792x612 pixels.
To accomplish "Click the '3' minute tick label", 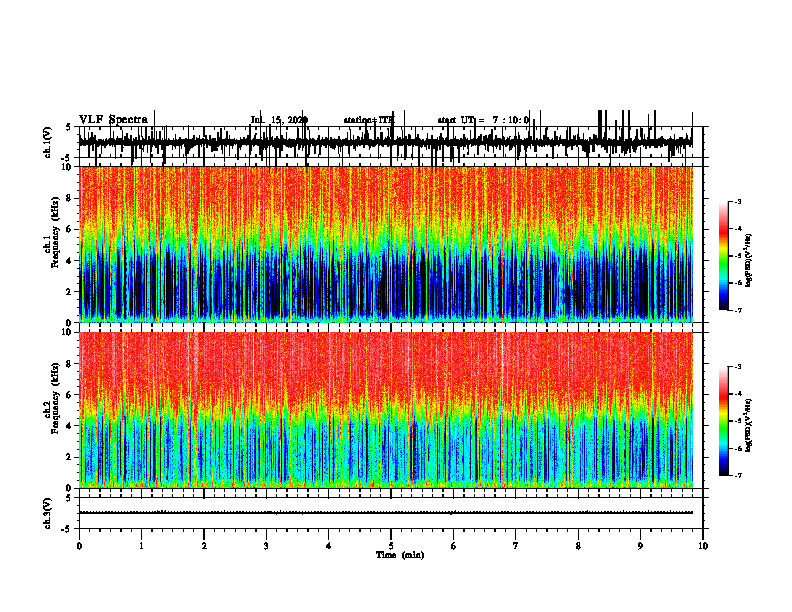I will tap(266, 546).
